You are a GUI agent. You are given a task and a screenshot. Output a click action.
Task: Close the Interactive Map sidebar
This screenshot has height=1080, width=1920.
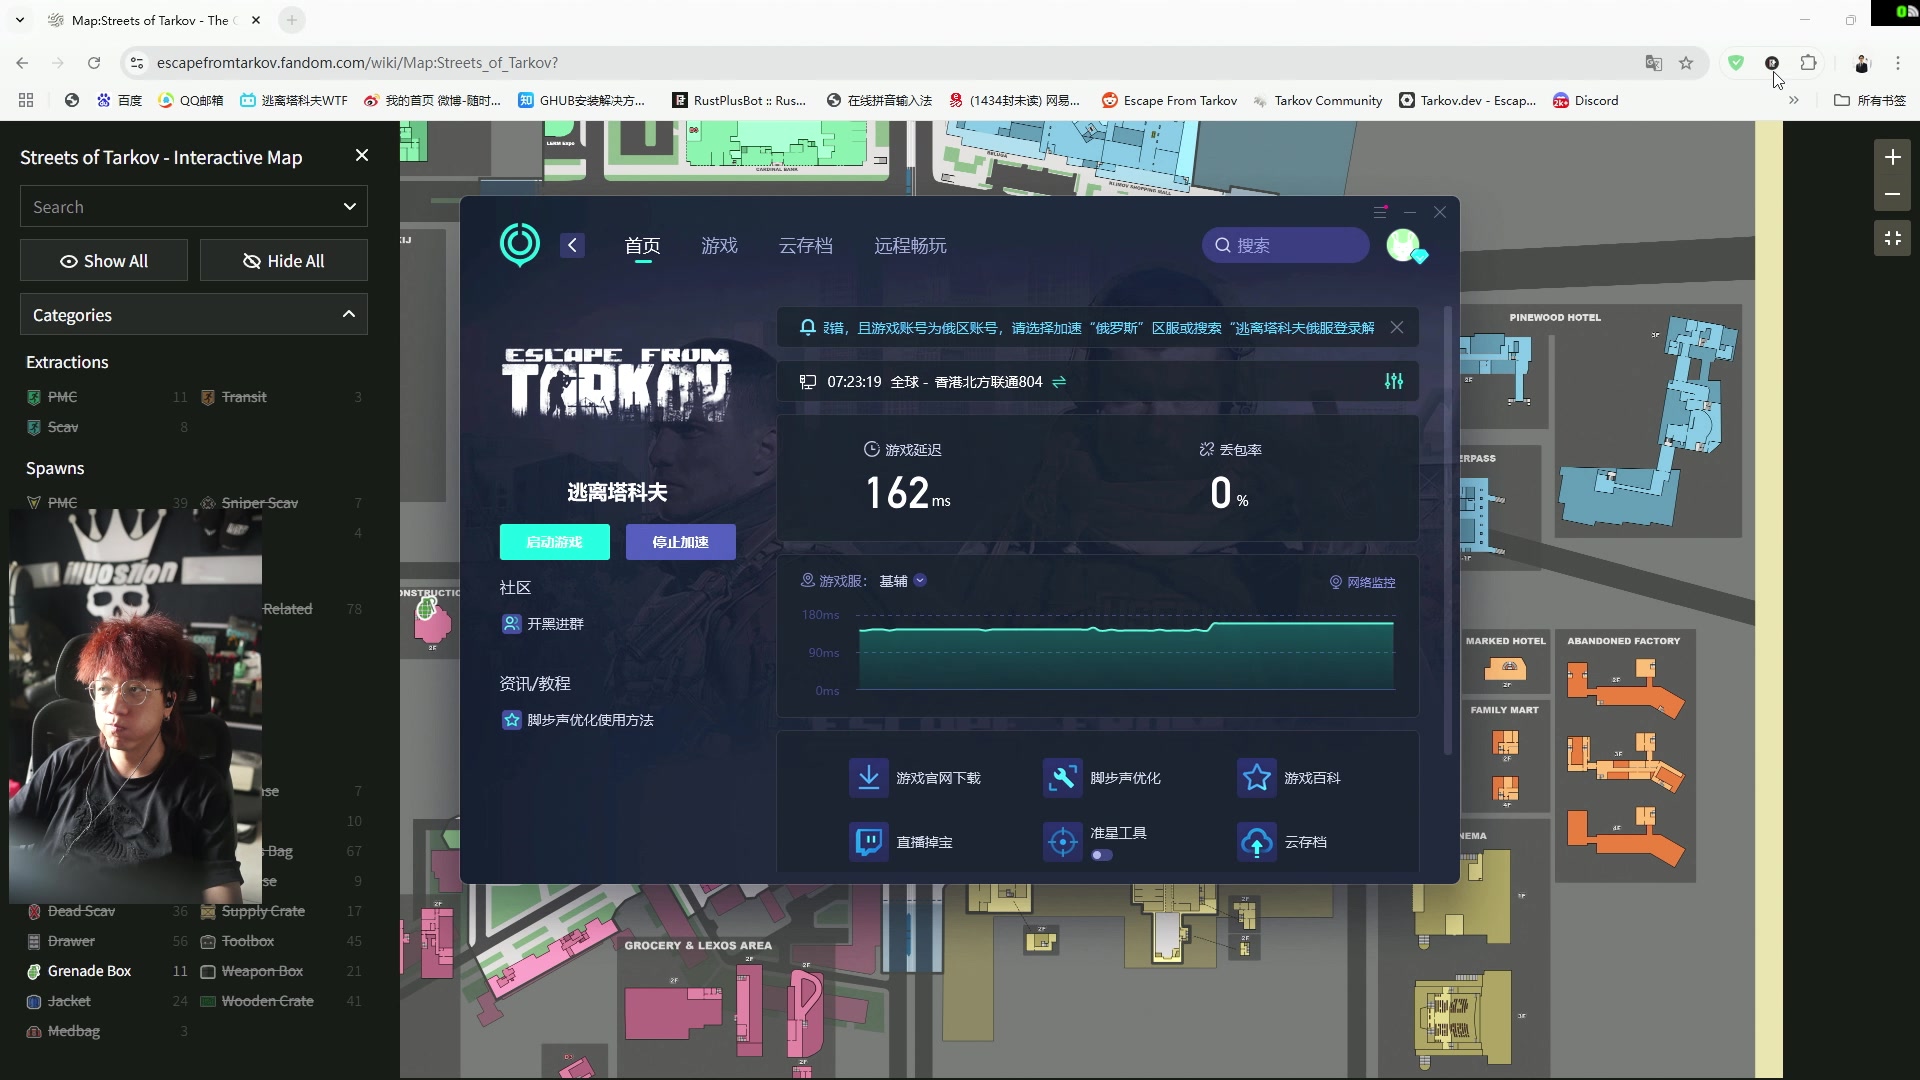362,155
